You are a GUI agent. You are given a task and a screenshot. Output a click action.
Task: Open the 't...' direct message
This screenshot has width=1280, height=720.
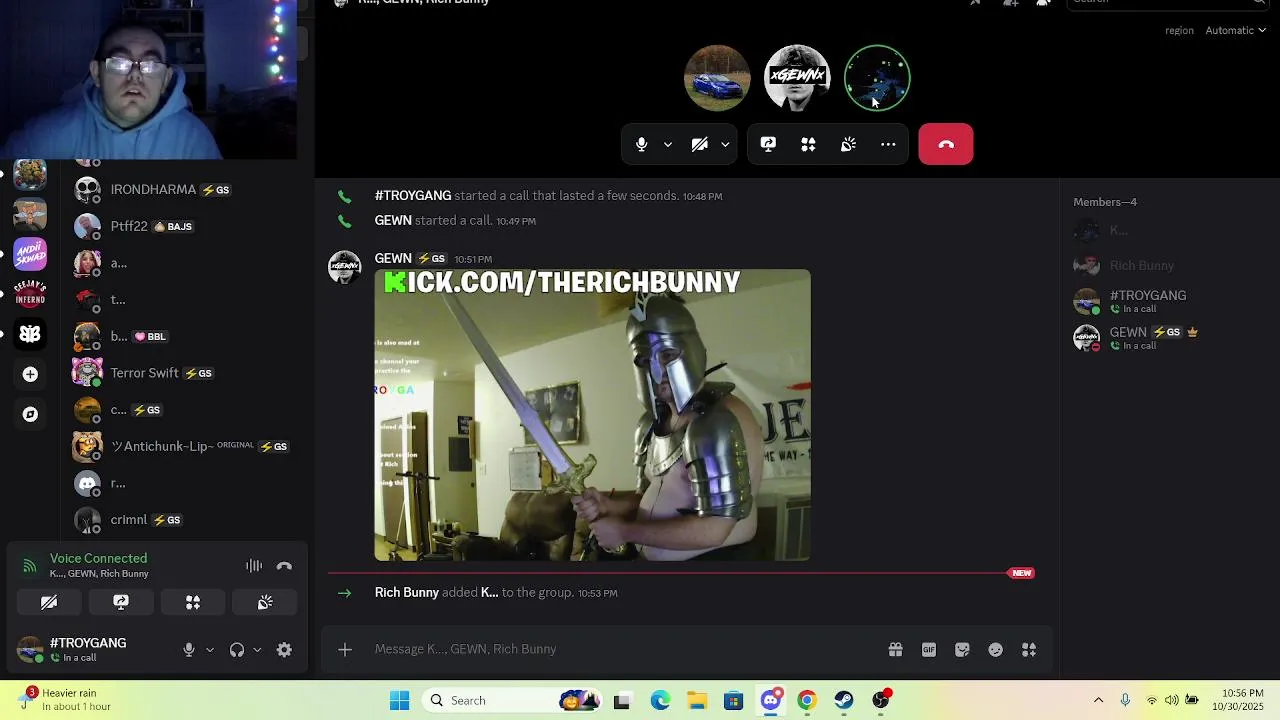(x=186, y=299)
